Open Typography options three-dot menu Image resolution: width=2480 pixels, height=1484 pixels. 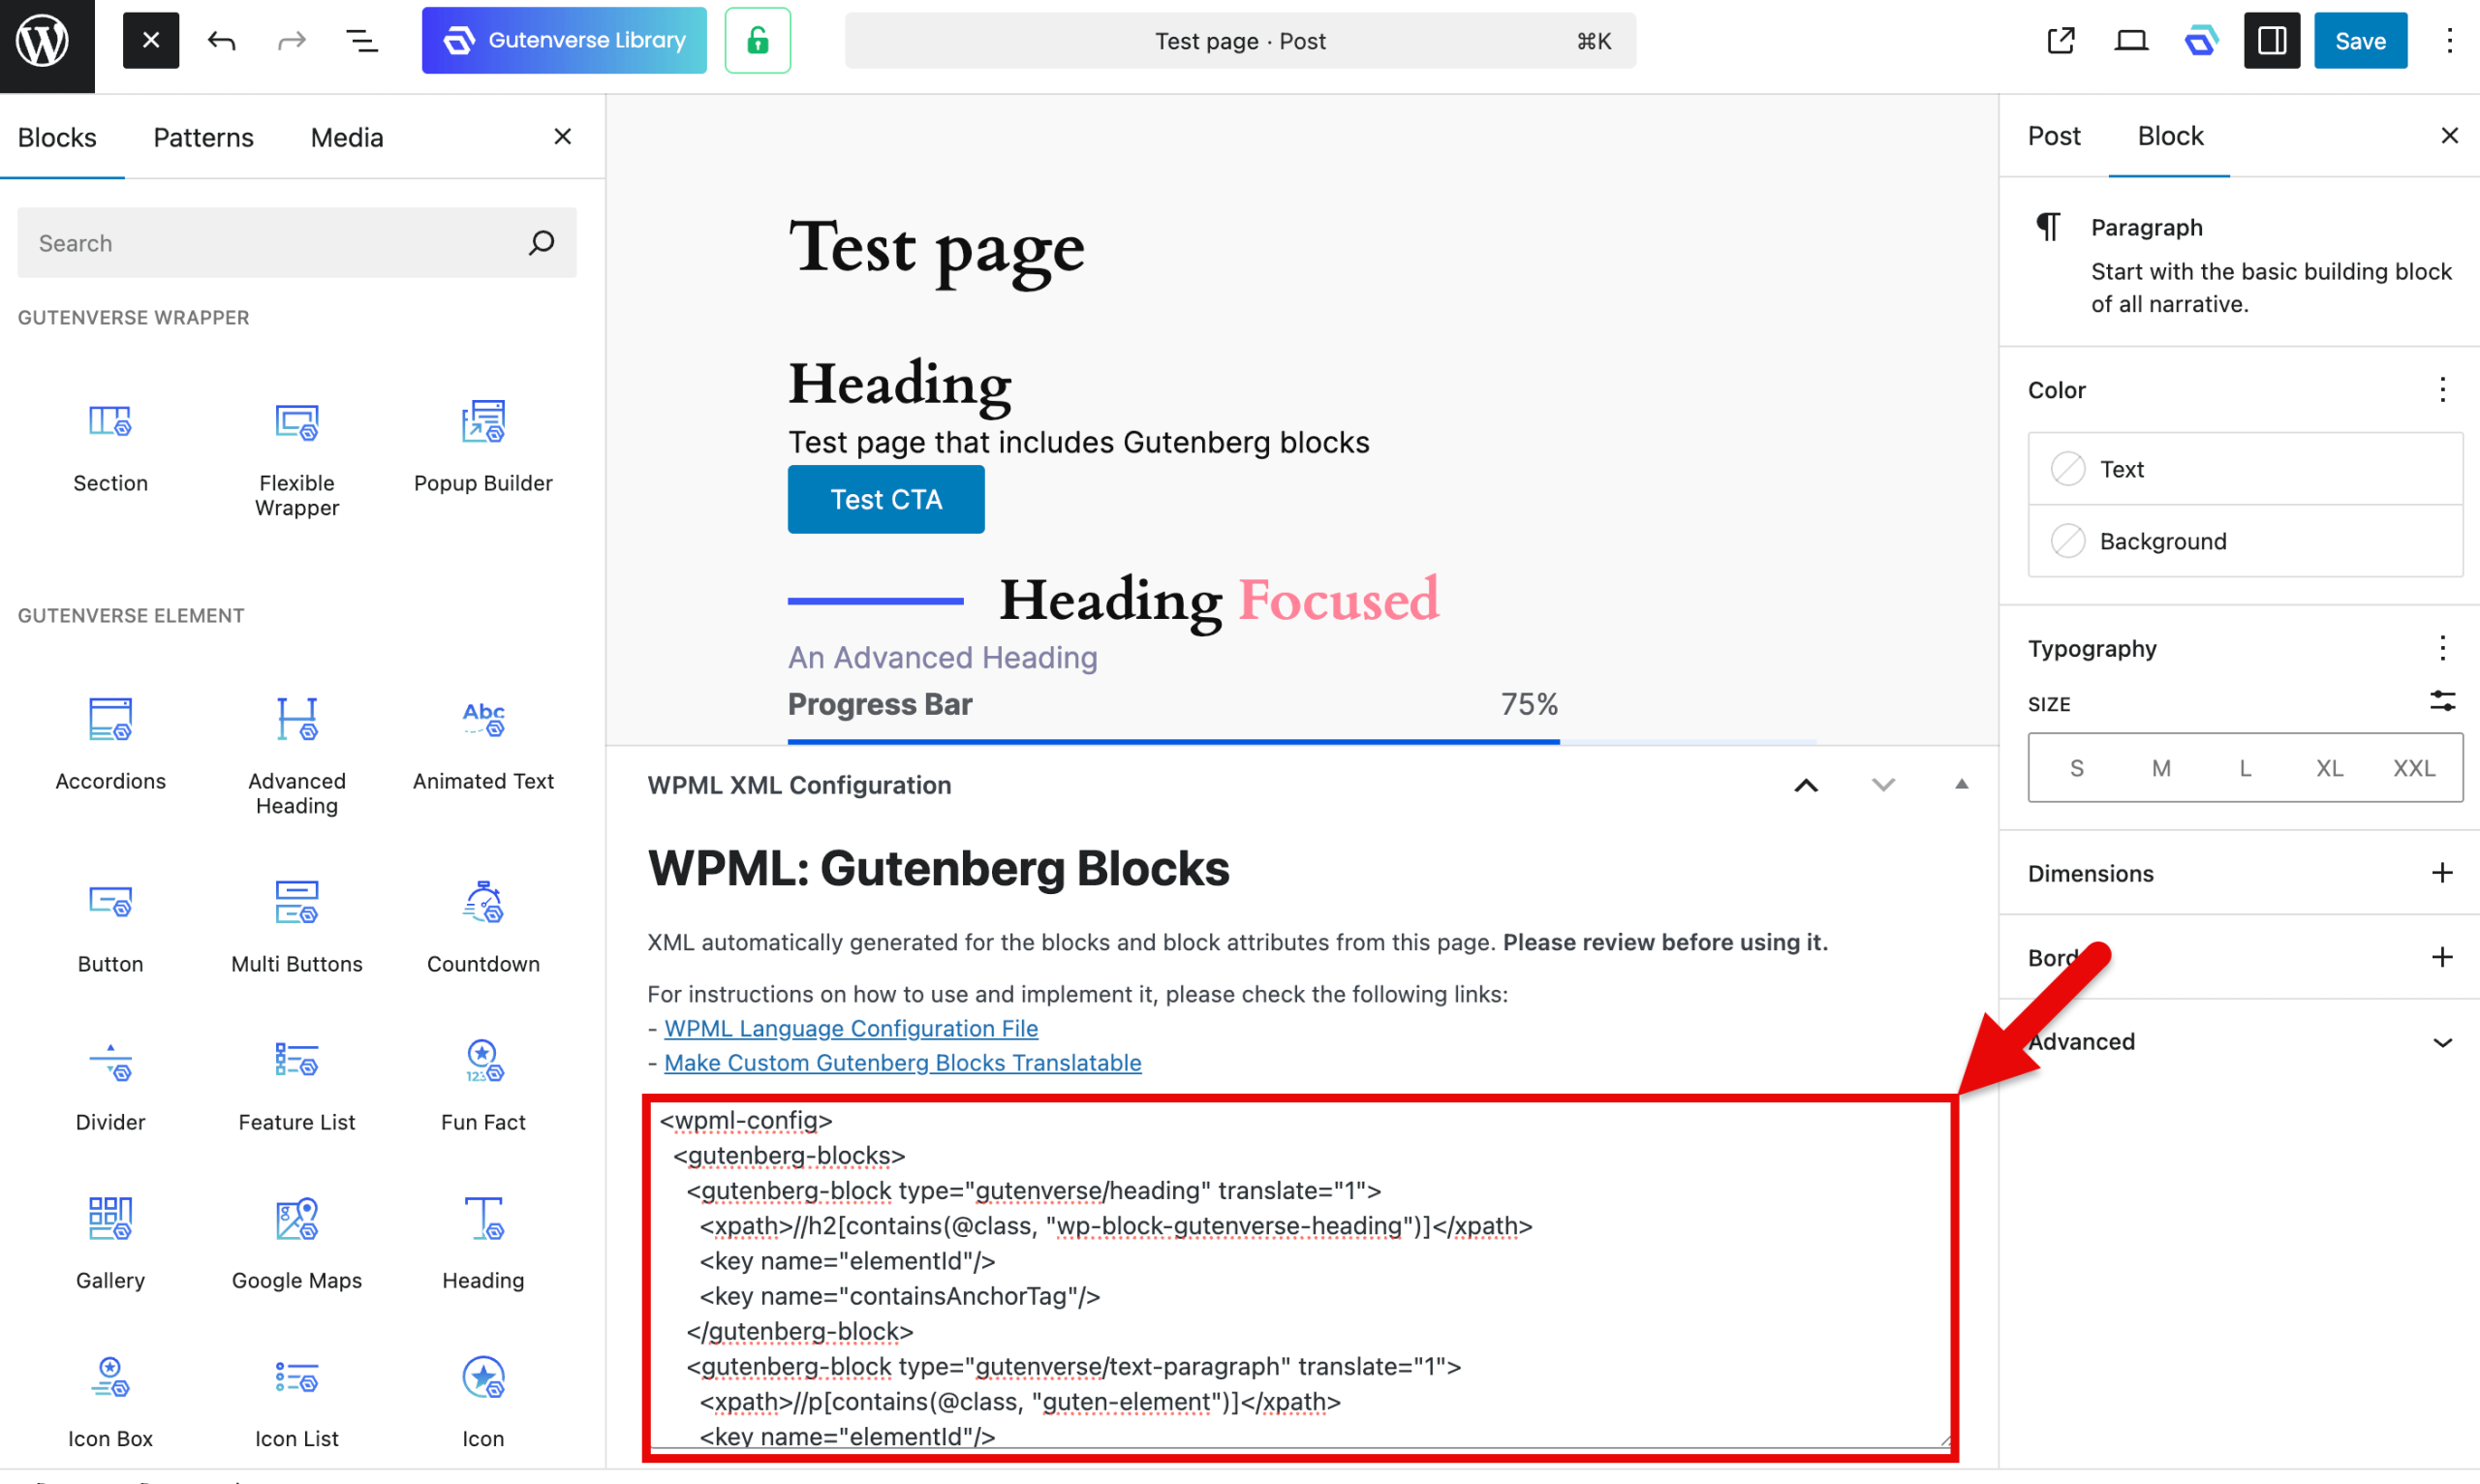click(2442, 648)
